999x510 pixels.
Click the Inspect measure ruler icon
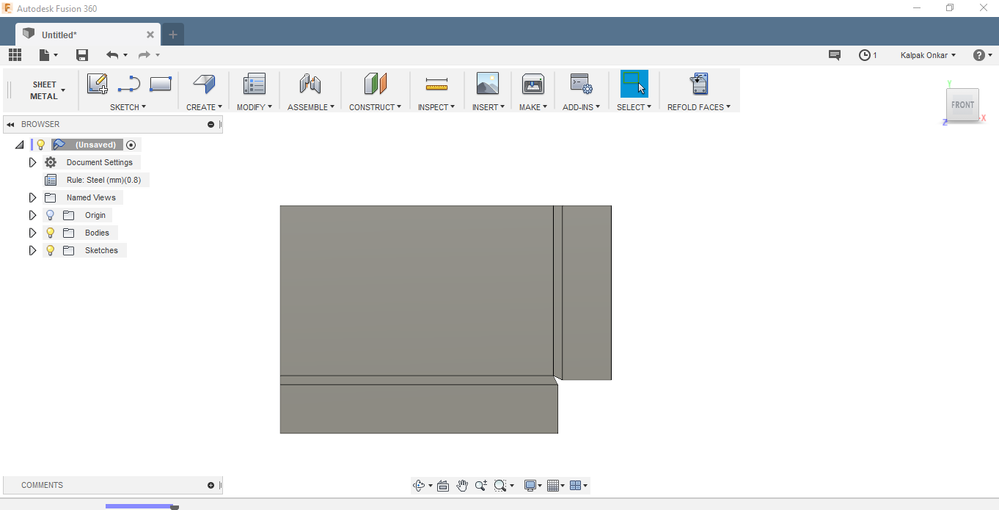[x=436, y=84]
